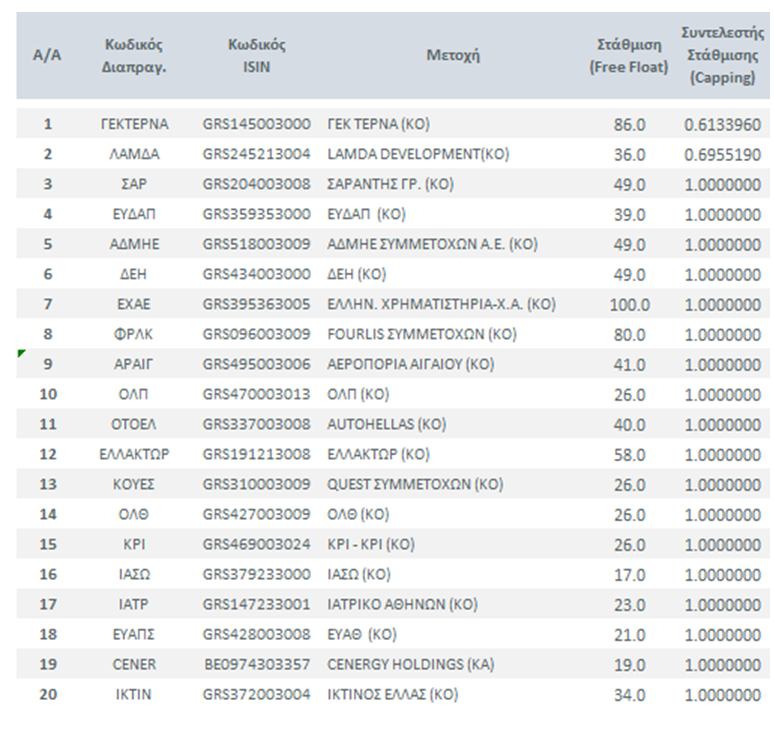
Task: Click stock name FOURLIS ΣΥΜΜΕΤΟΧΩΝ (ΚΟ)
Action: [422, 334]
